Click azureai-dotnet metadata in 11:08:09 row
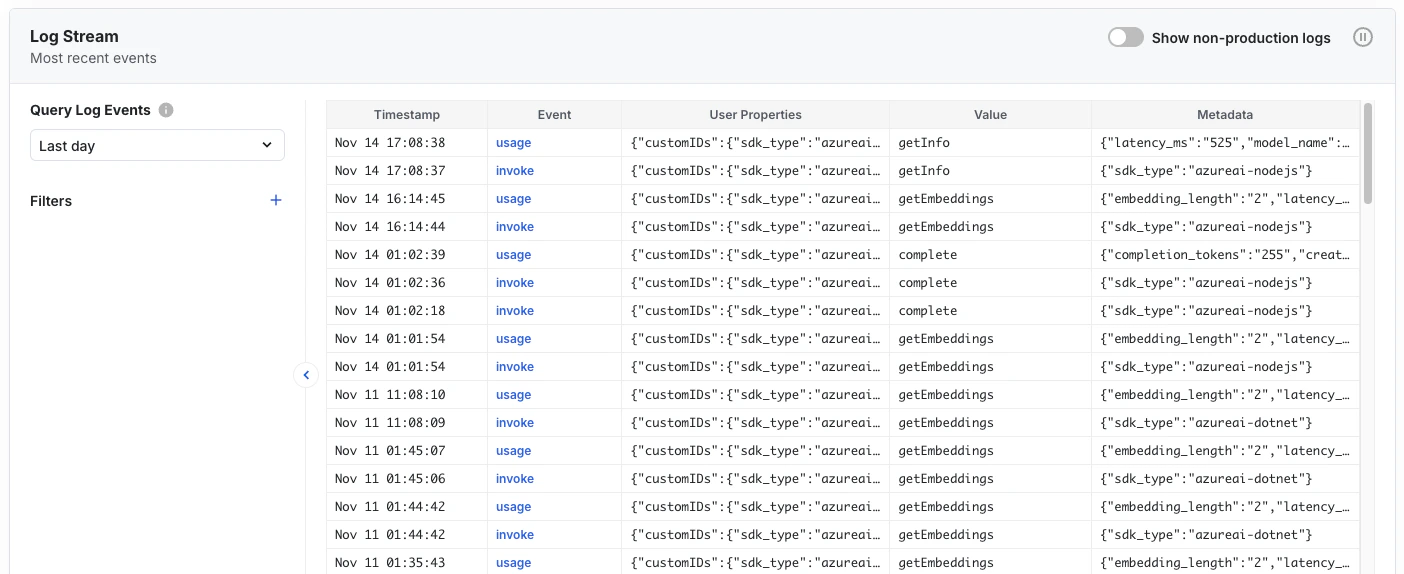This screenshot has width=1404, height=574. [1206, 423]
